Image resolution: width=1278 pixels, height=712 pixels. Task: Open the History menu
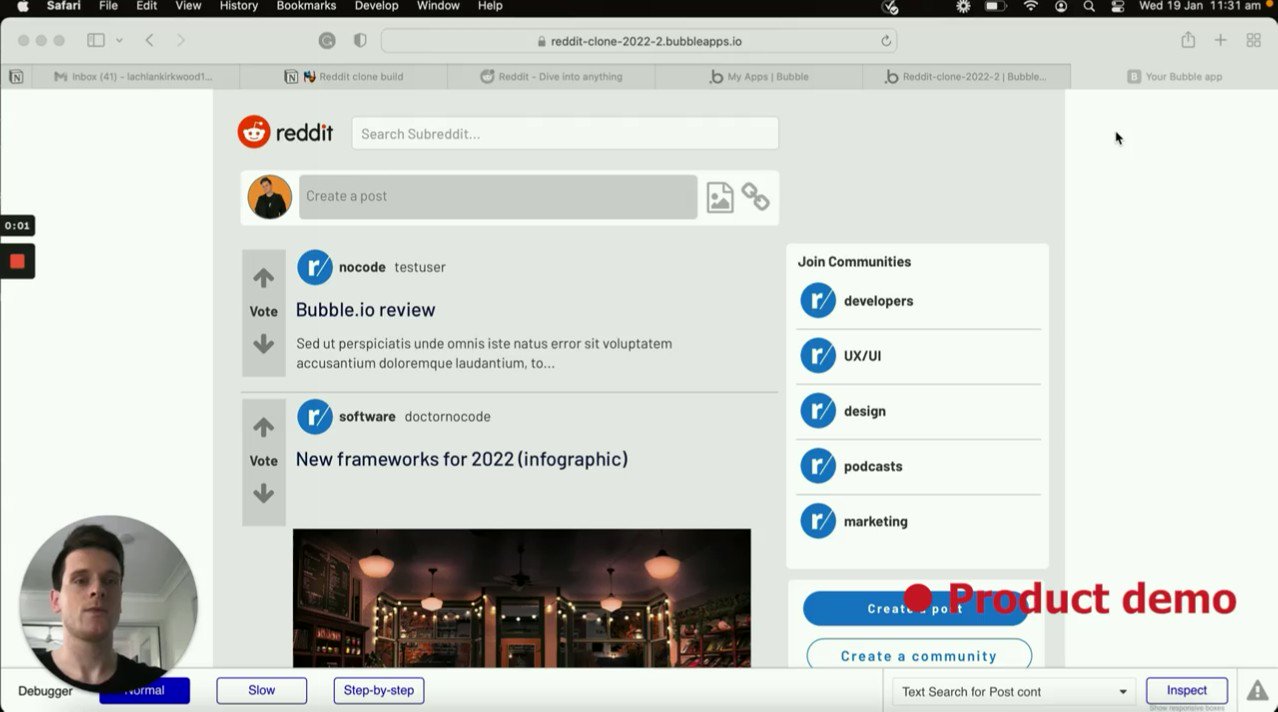(x=238, y=6)
